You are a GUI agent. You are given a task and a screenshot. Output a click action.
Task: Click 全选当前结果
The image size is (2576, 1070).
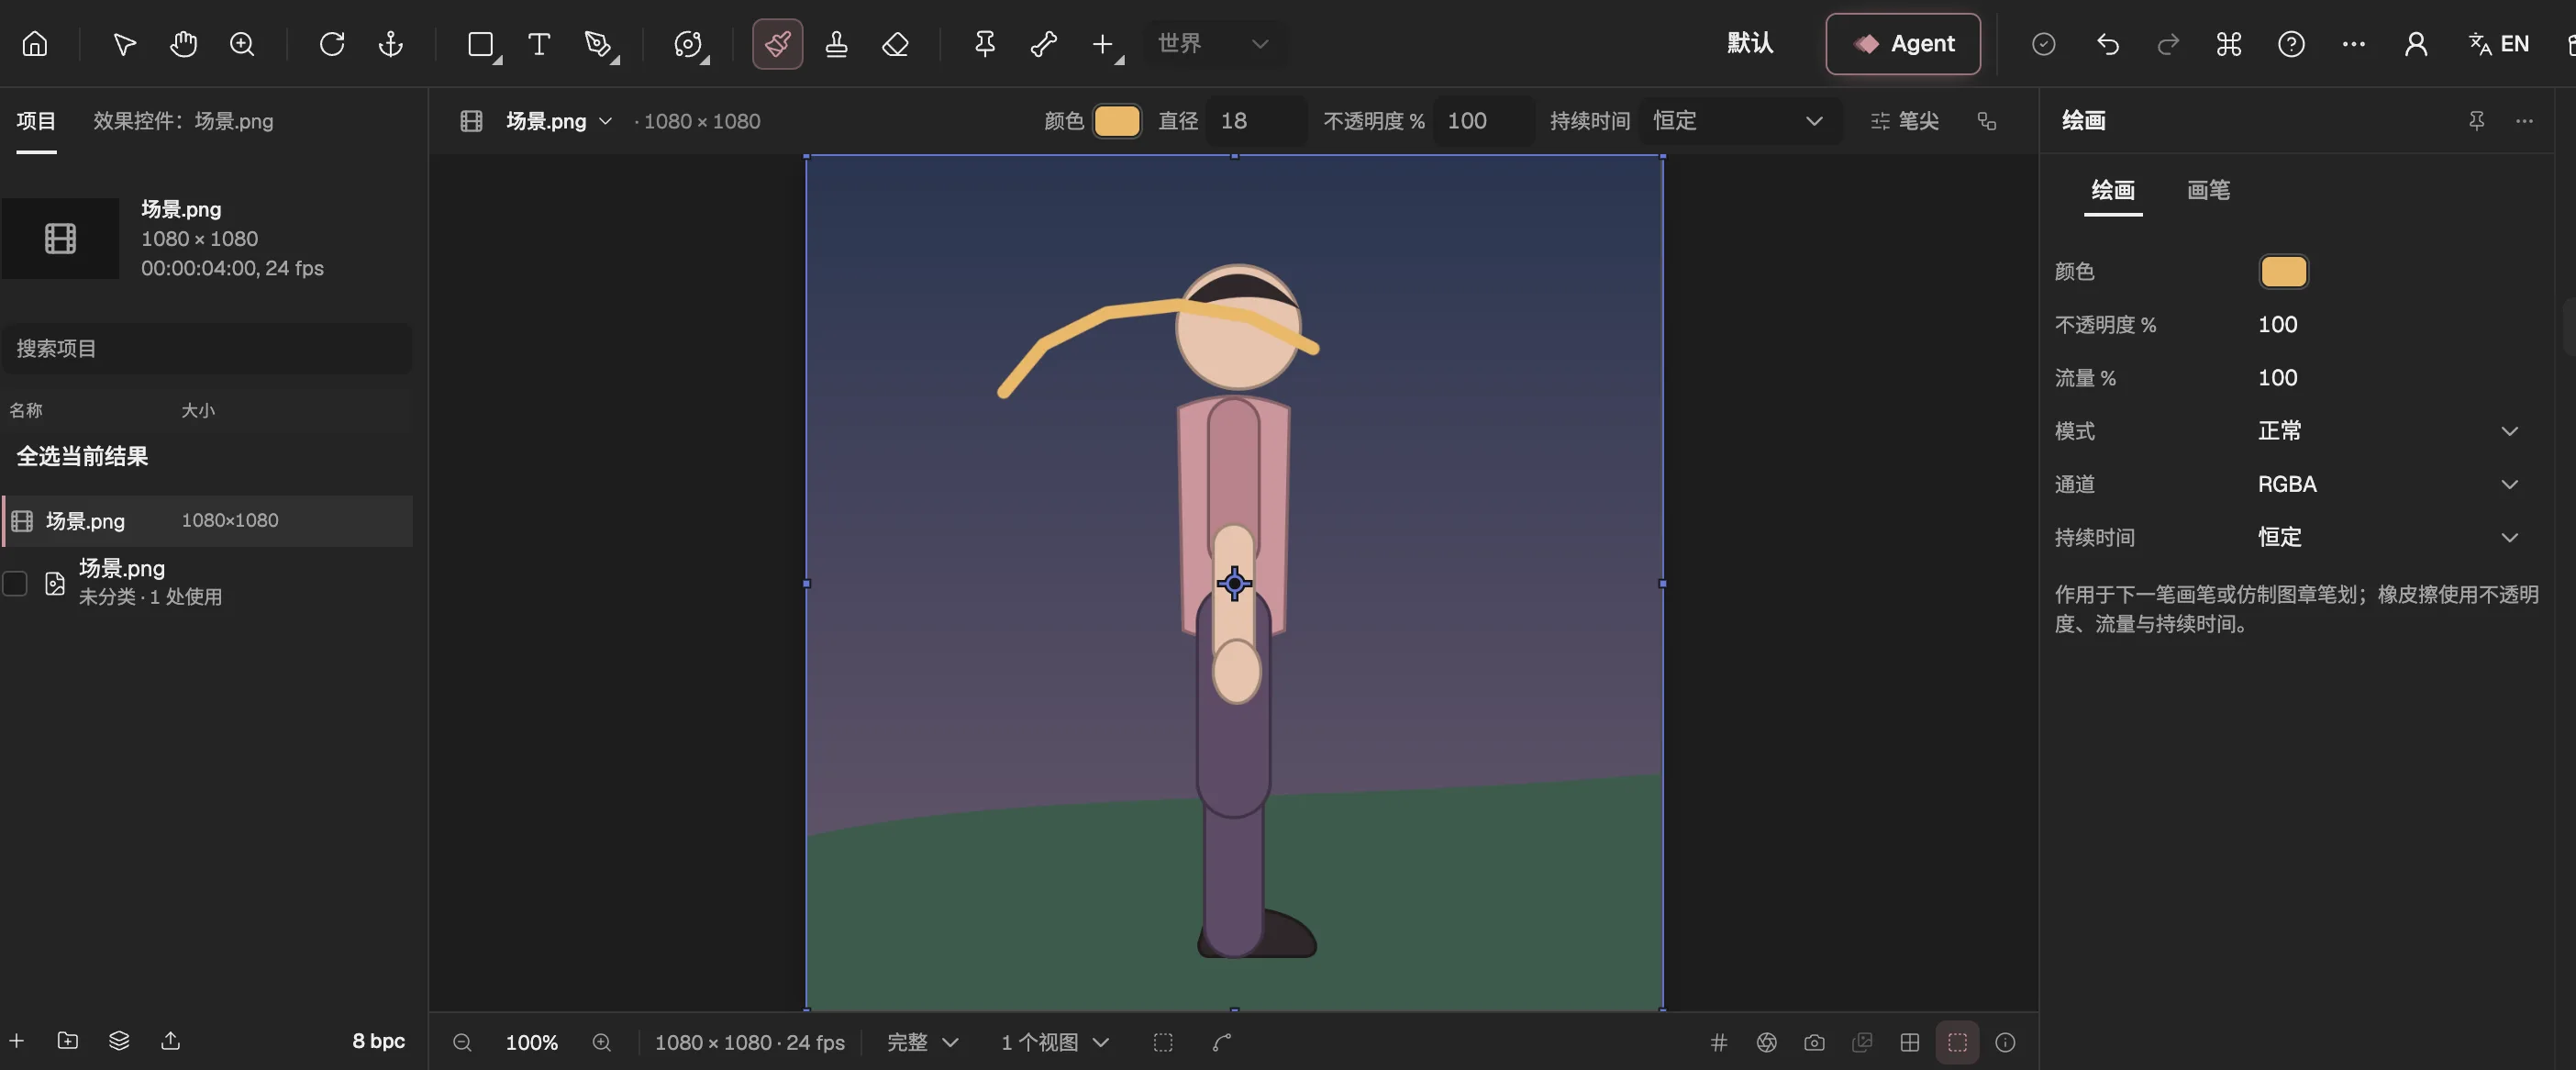click(82, 457)
